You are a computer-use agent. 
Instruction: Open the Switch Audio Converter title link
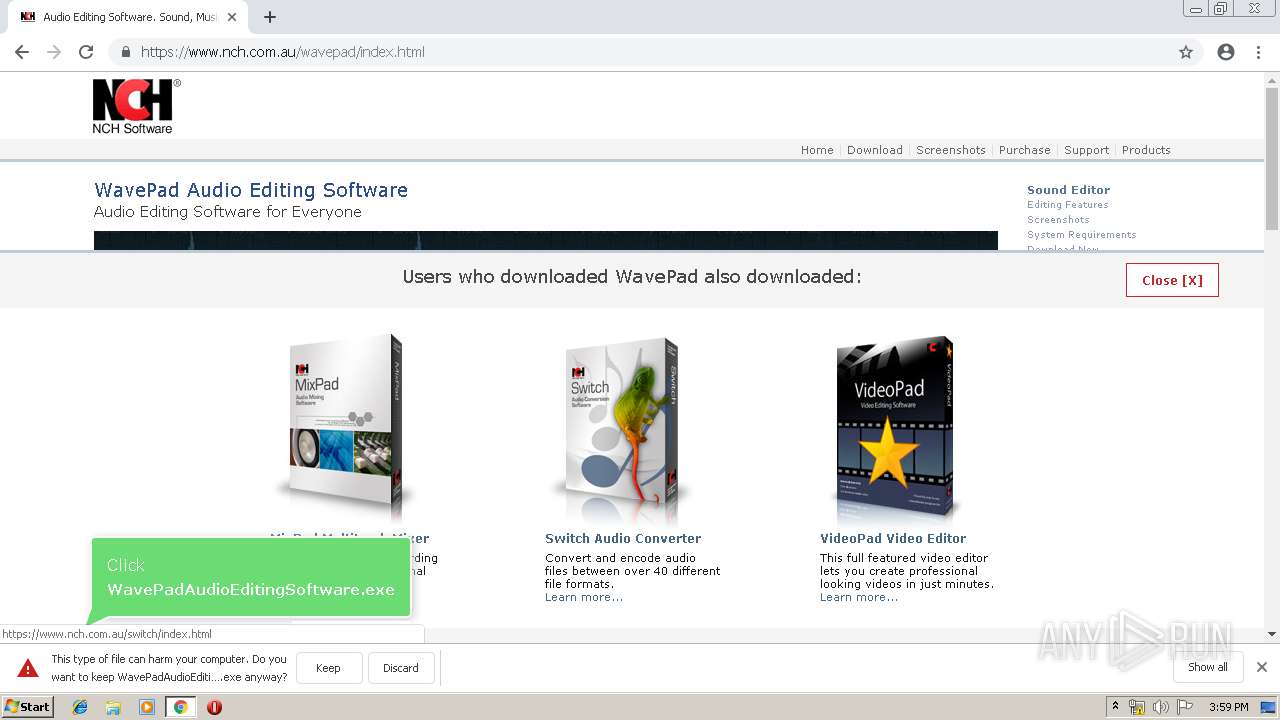(623, 538)
